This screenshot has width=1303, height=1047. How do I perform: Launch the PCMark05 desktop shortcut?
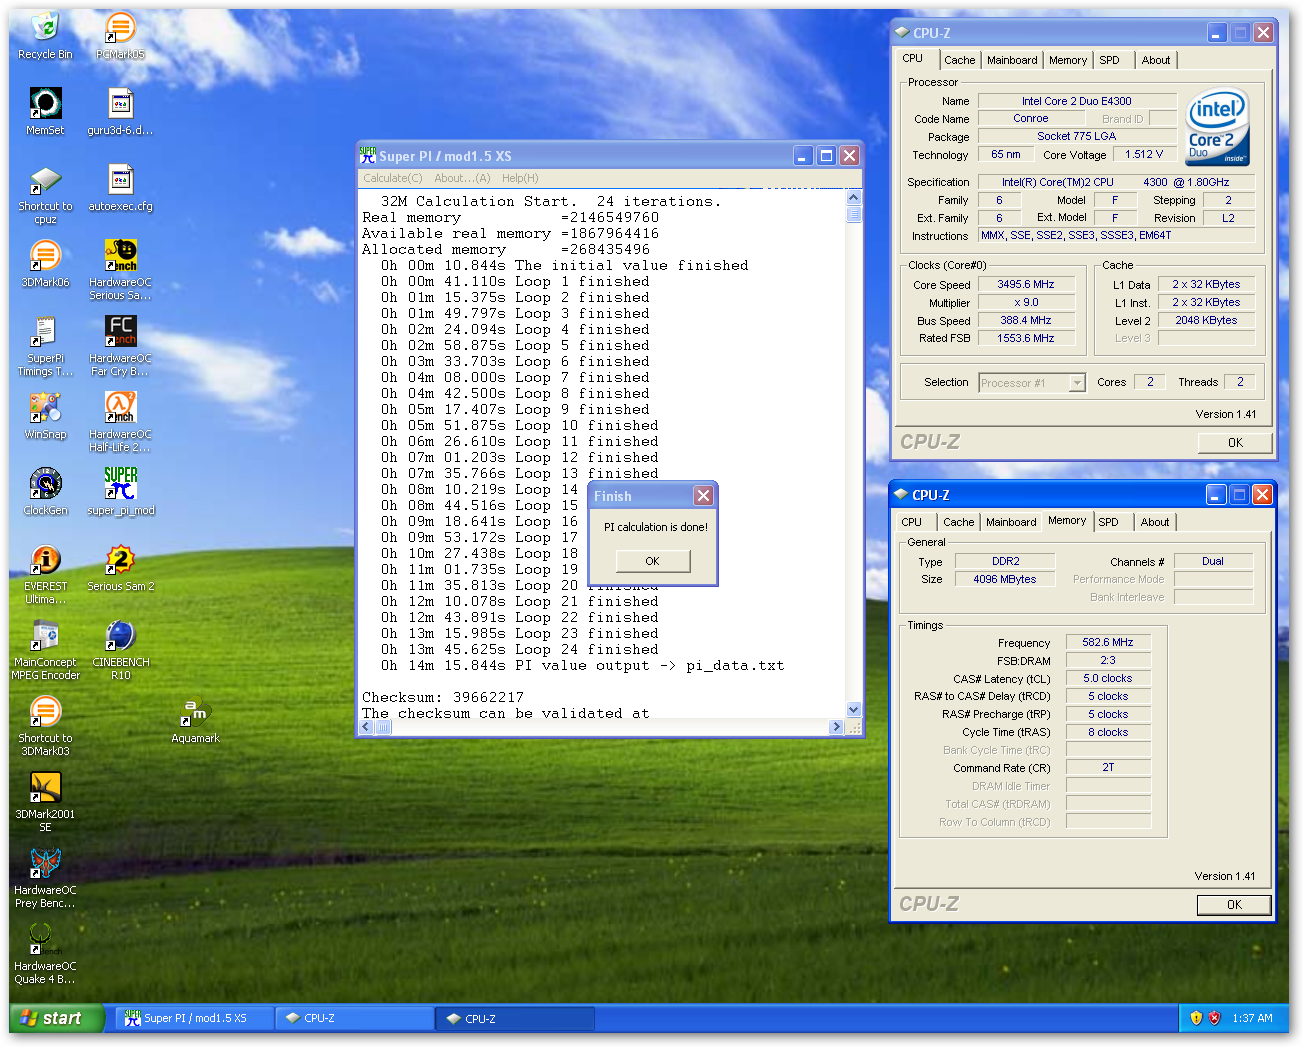point(121,36)
